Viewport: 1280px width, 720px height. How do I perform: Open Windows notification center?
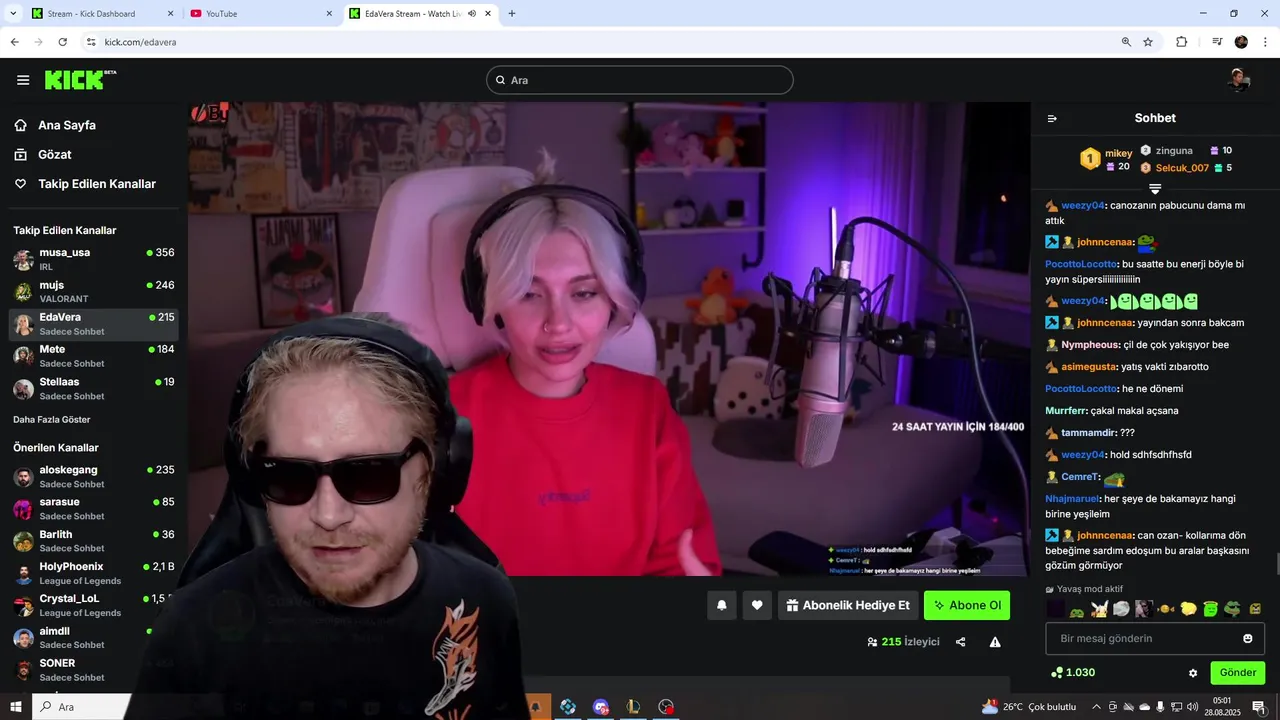click(1259, 707)
